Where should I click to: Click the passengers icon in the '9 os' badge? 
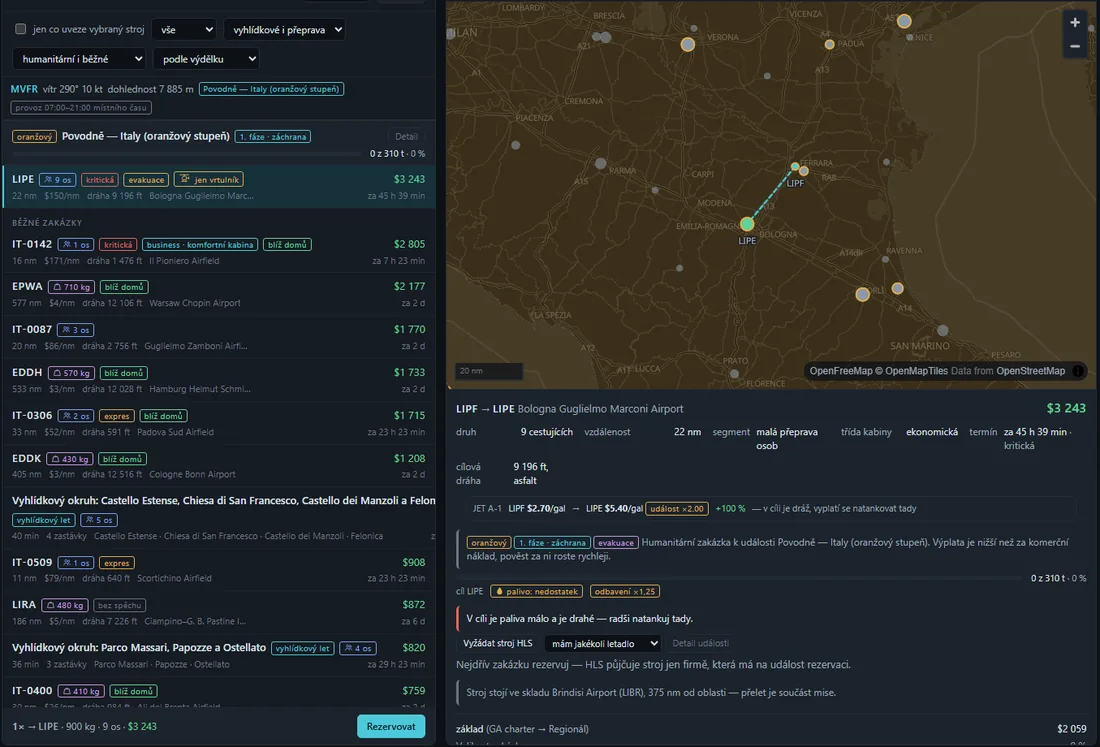point(48,180)
